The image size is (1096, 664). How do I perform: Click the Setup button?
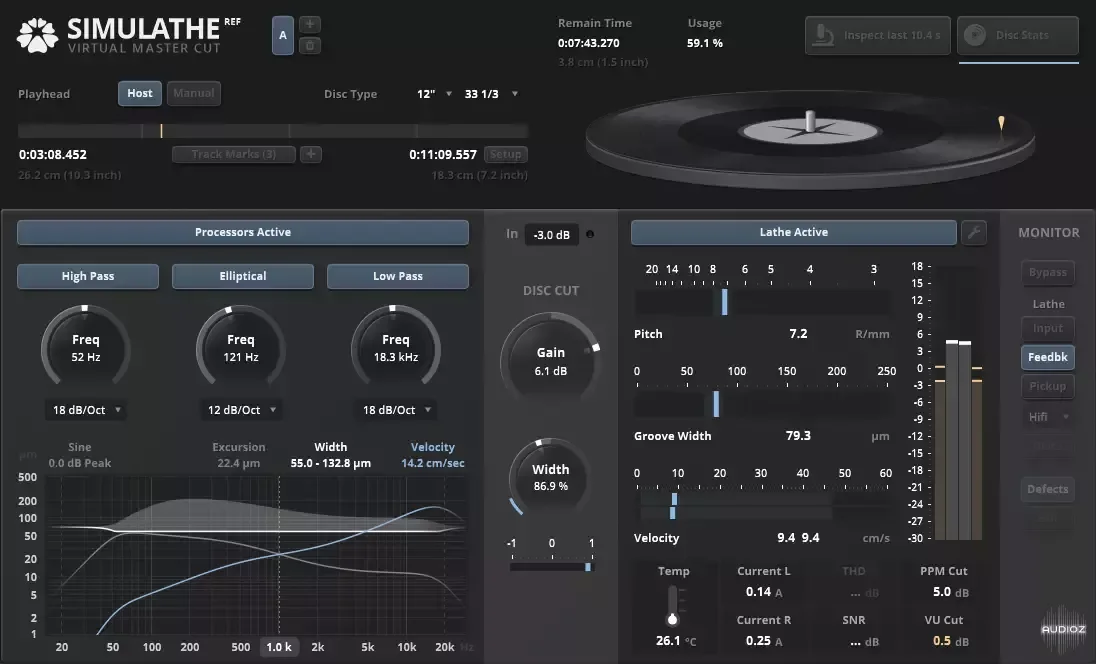[x=505, y=154]
